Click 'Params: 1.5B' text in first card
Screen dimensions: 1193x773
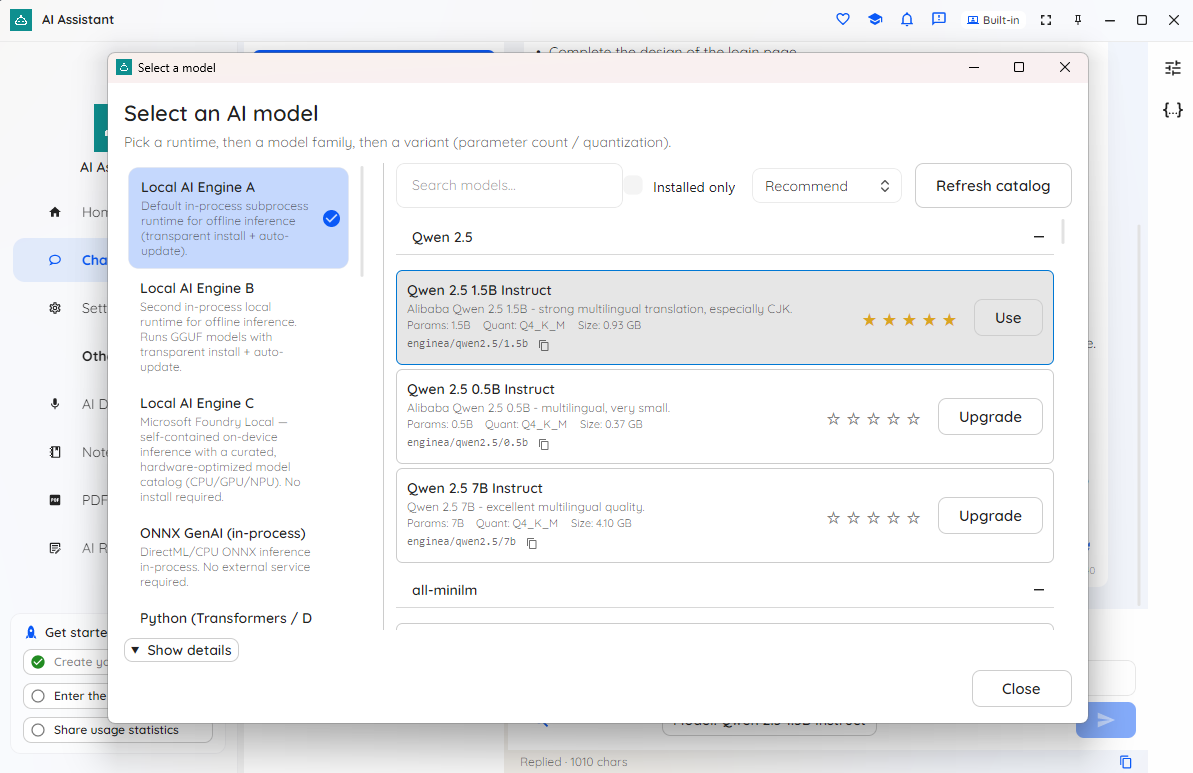pyautogui.click(x=439, y=326)
